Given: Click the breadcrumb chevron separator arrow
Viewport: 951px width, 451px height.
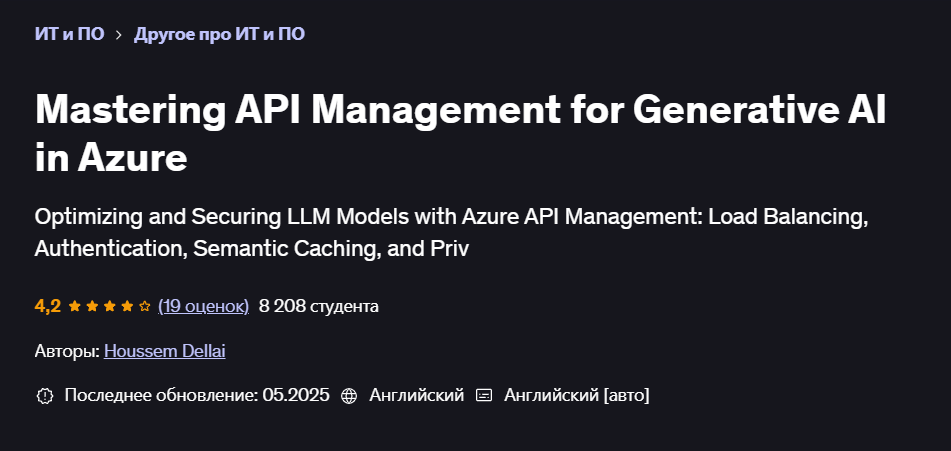Looking at the screenshot, I should pyautogui.click(x=119, y=35).
